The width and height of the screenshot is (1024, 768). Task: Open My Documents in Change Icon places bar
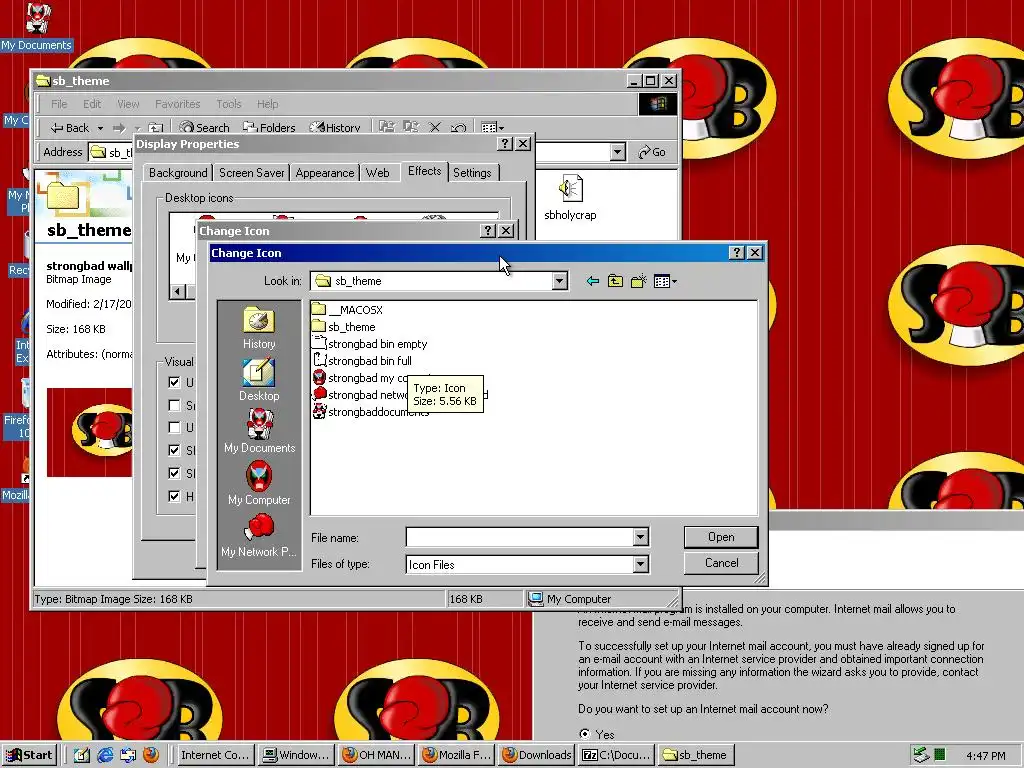tap(259, 432)
